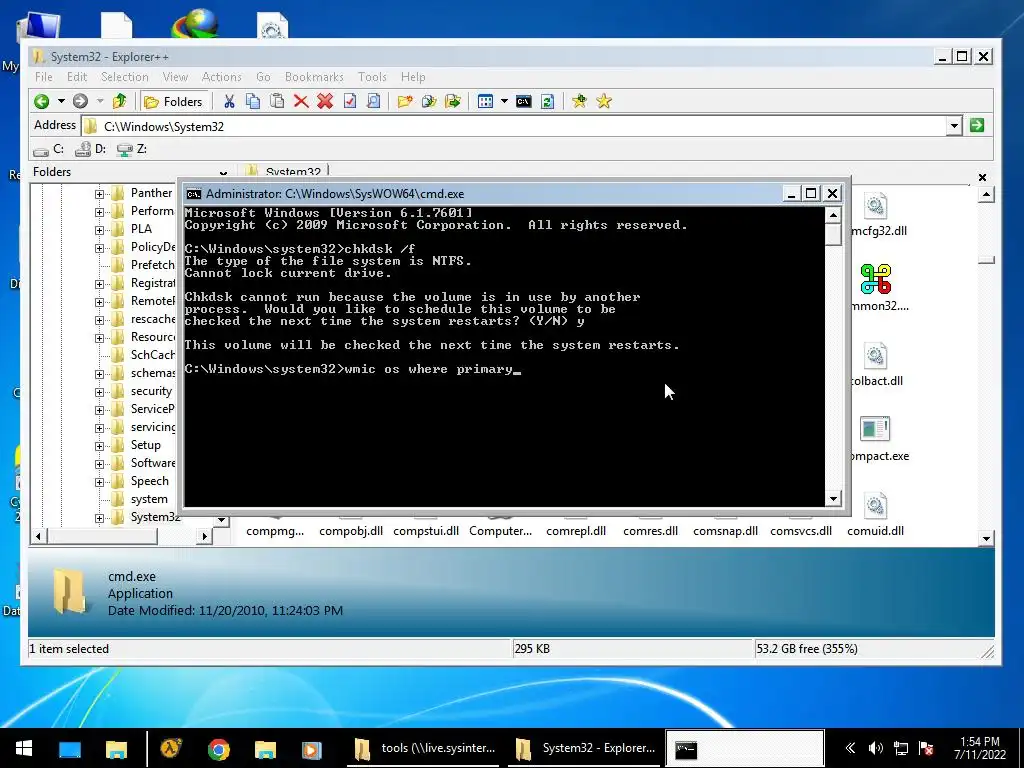Screen dimensions: 1024x768
Task: Open the Actions menu
Action: click(x=221, y=77)
